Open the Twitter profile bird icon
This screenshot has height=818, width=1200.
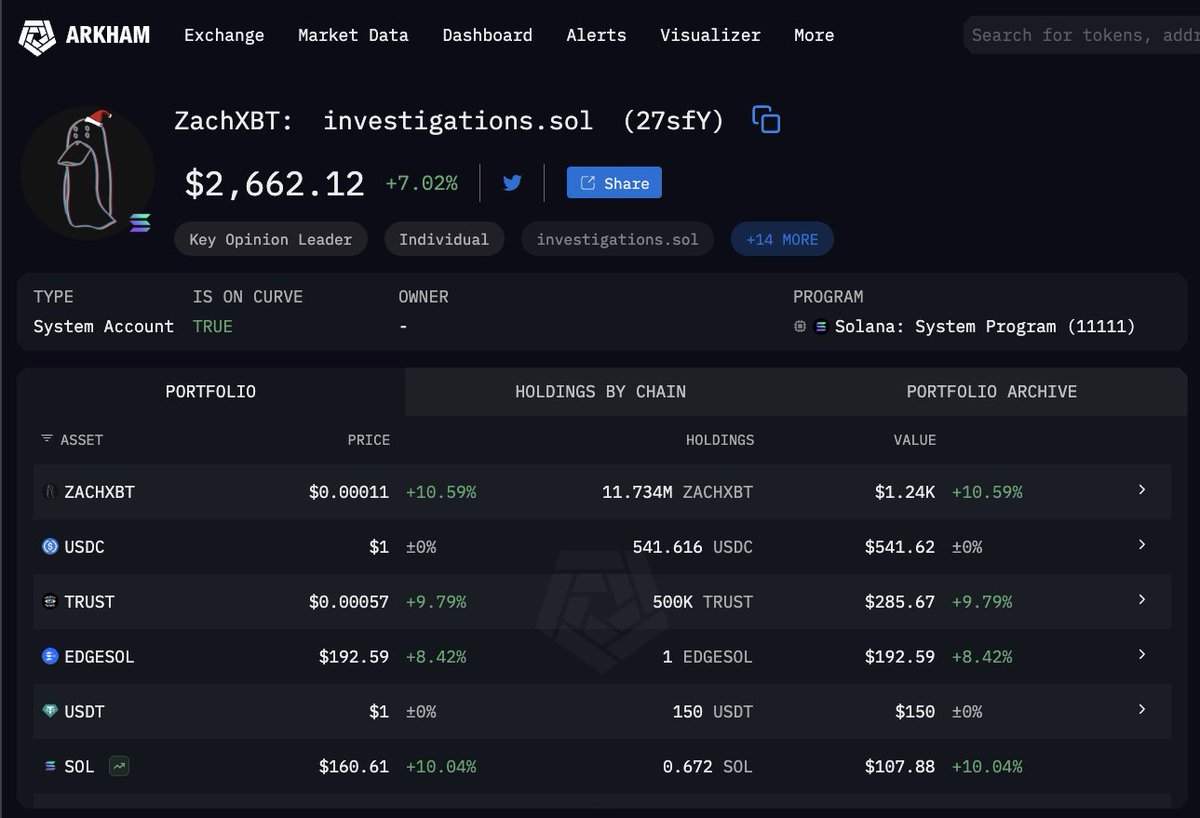512,183
